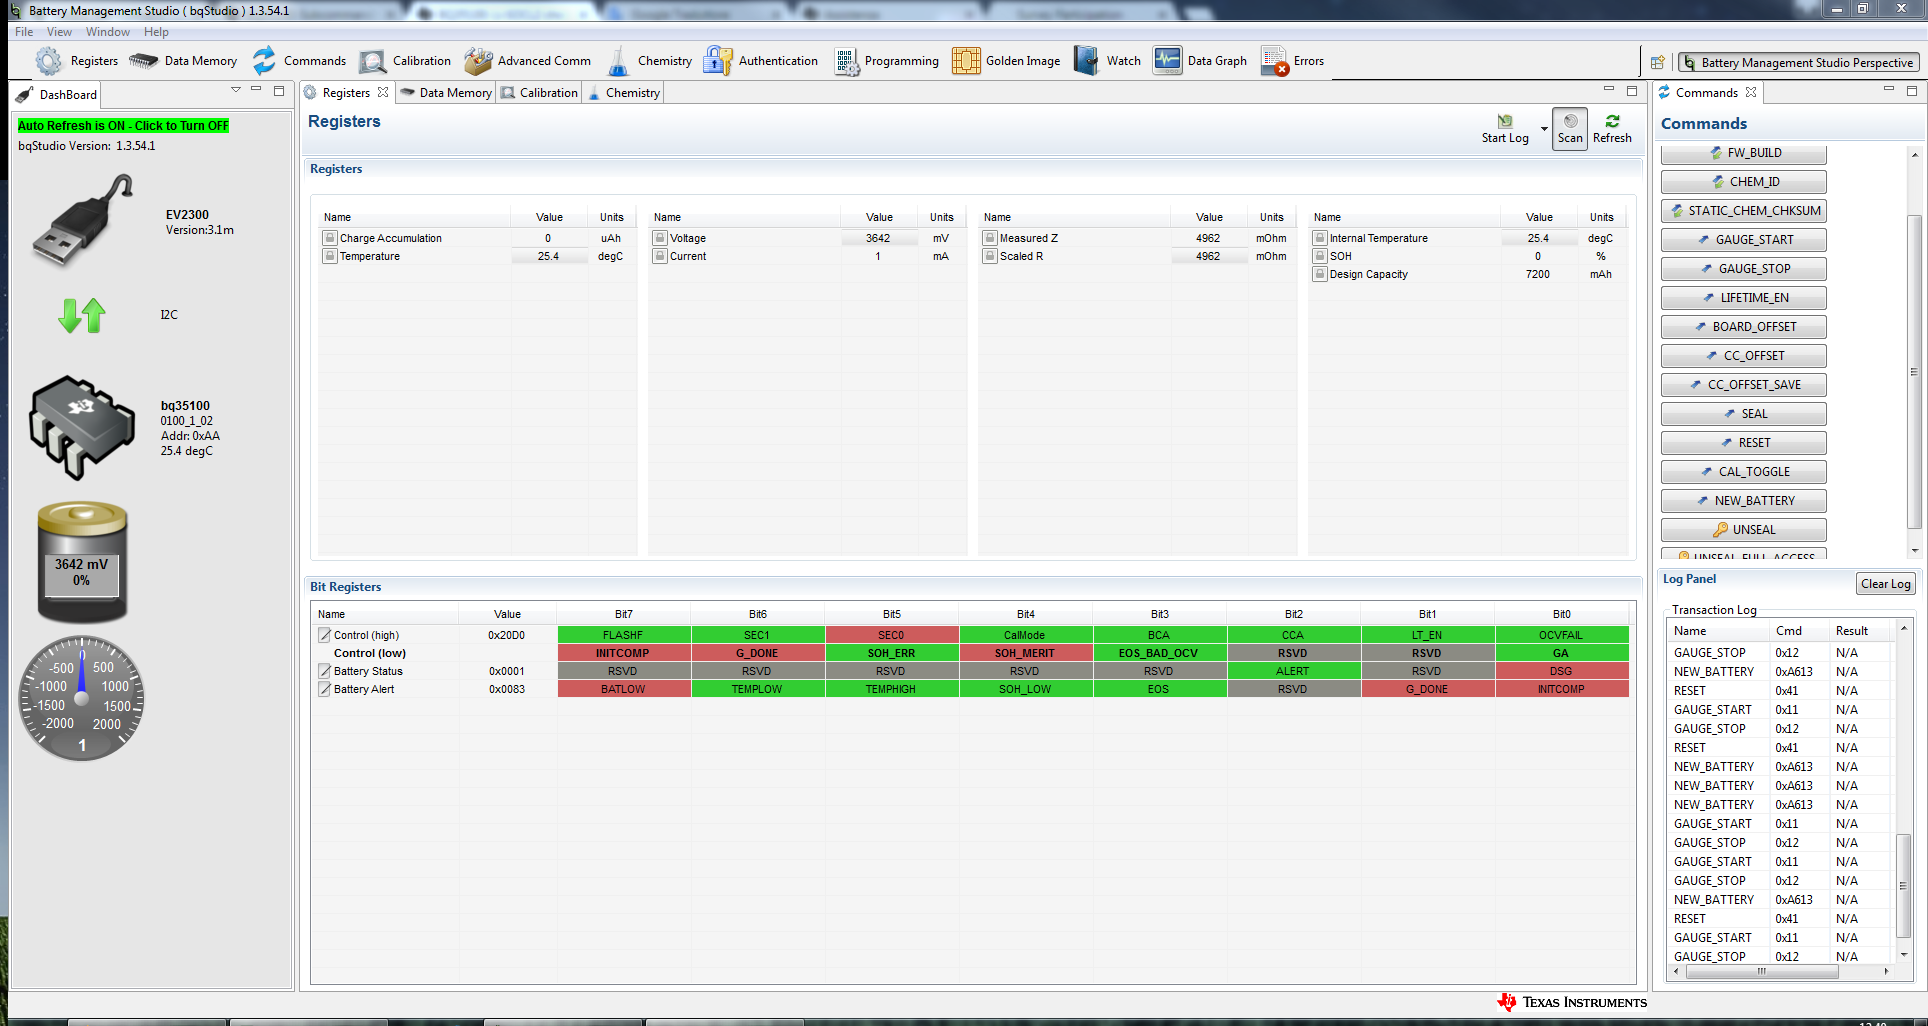Click the Transaction Log vertical scrollbar
Image resolution: width=1928 pixels, height=1026 pixels.
(1903, 885)
